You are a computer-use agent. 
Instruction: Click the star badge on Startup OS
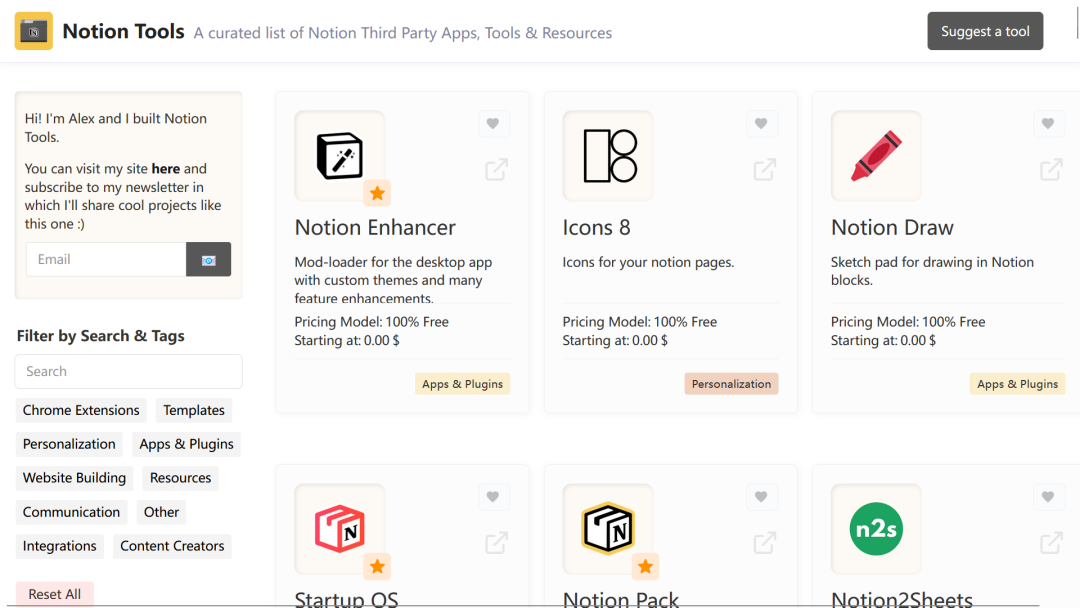377,567
